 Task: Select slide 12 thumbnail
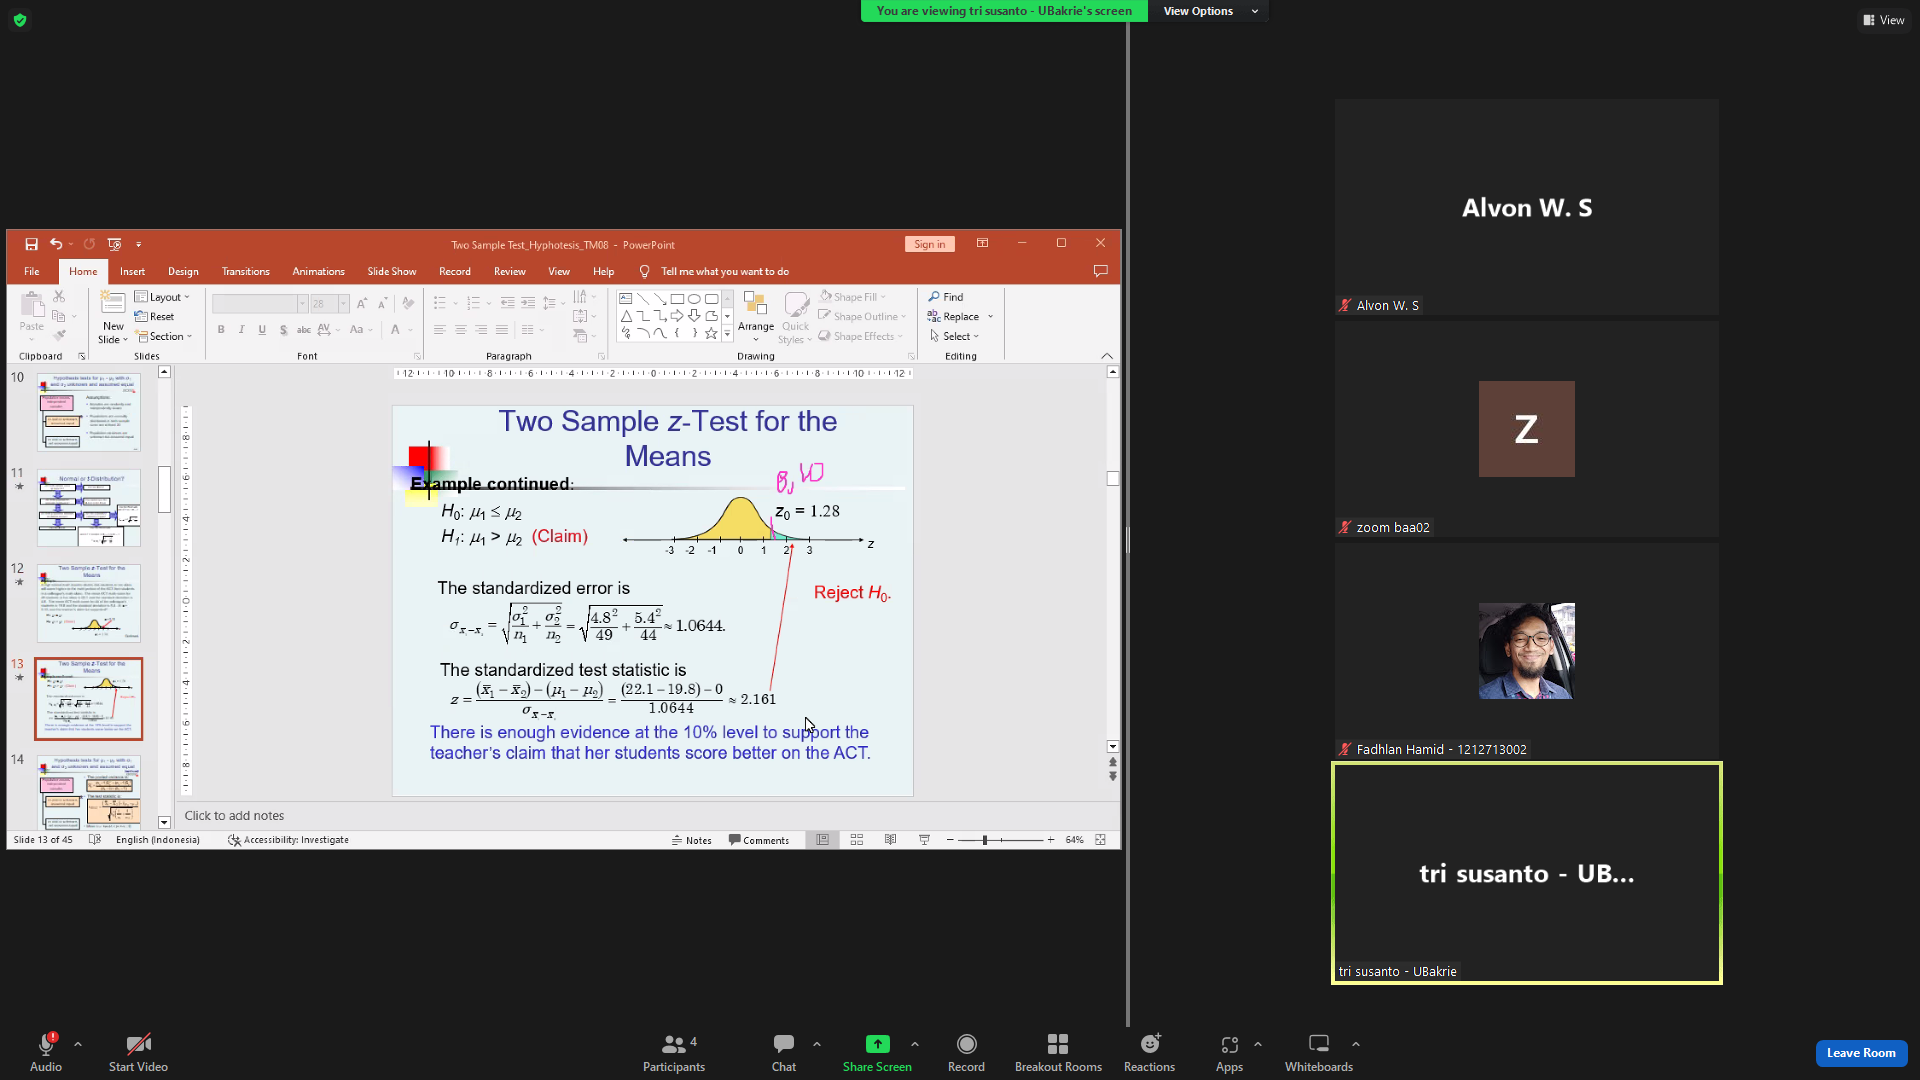89,603
